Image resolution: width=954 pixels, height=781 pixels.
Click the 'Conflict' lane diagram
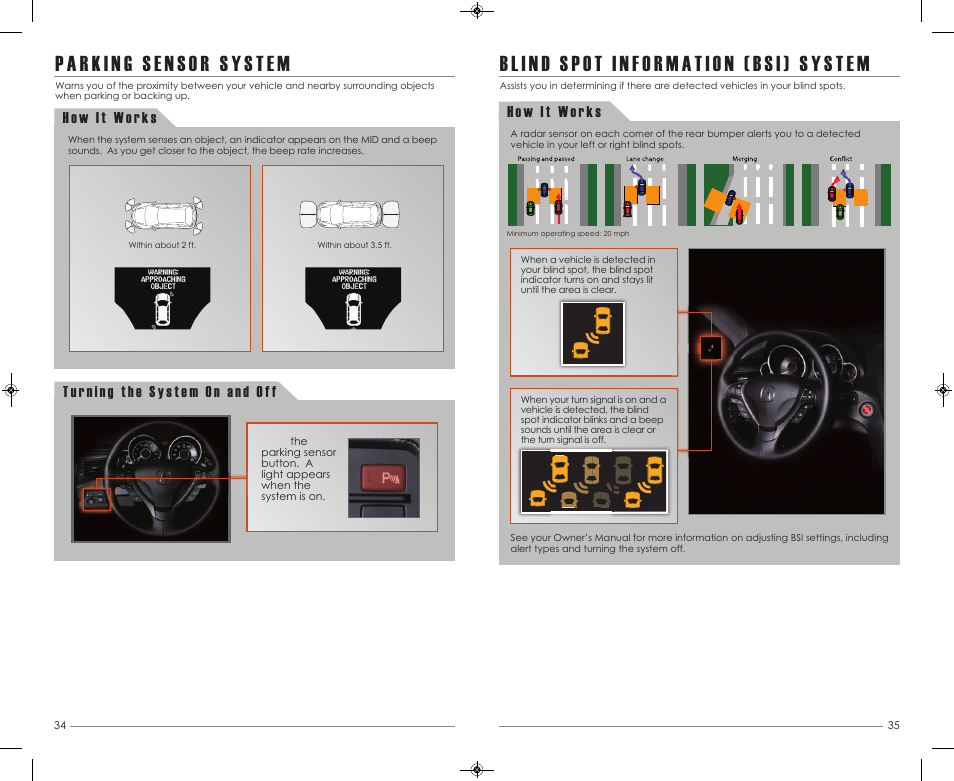(x=846, y=195)
